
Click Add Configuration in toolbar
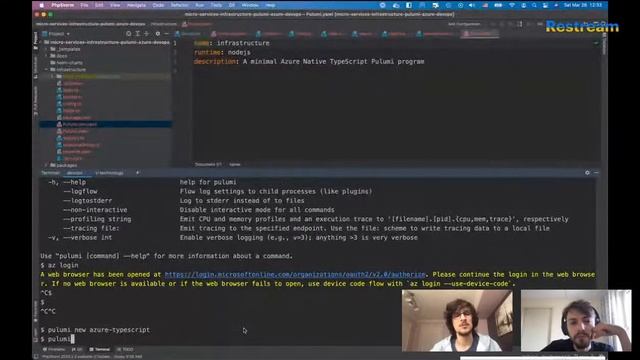point(464,24)
